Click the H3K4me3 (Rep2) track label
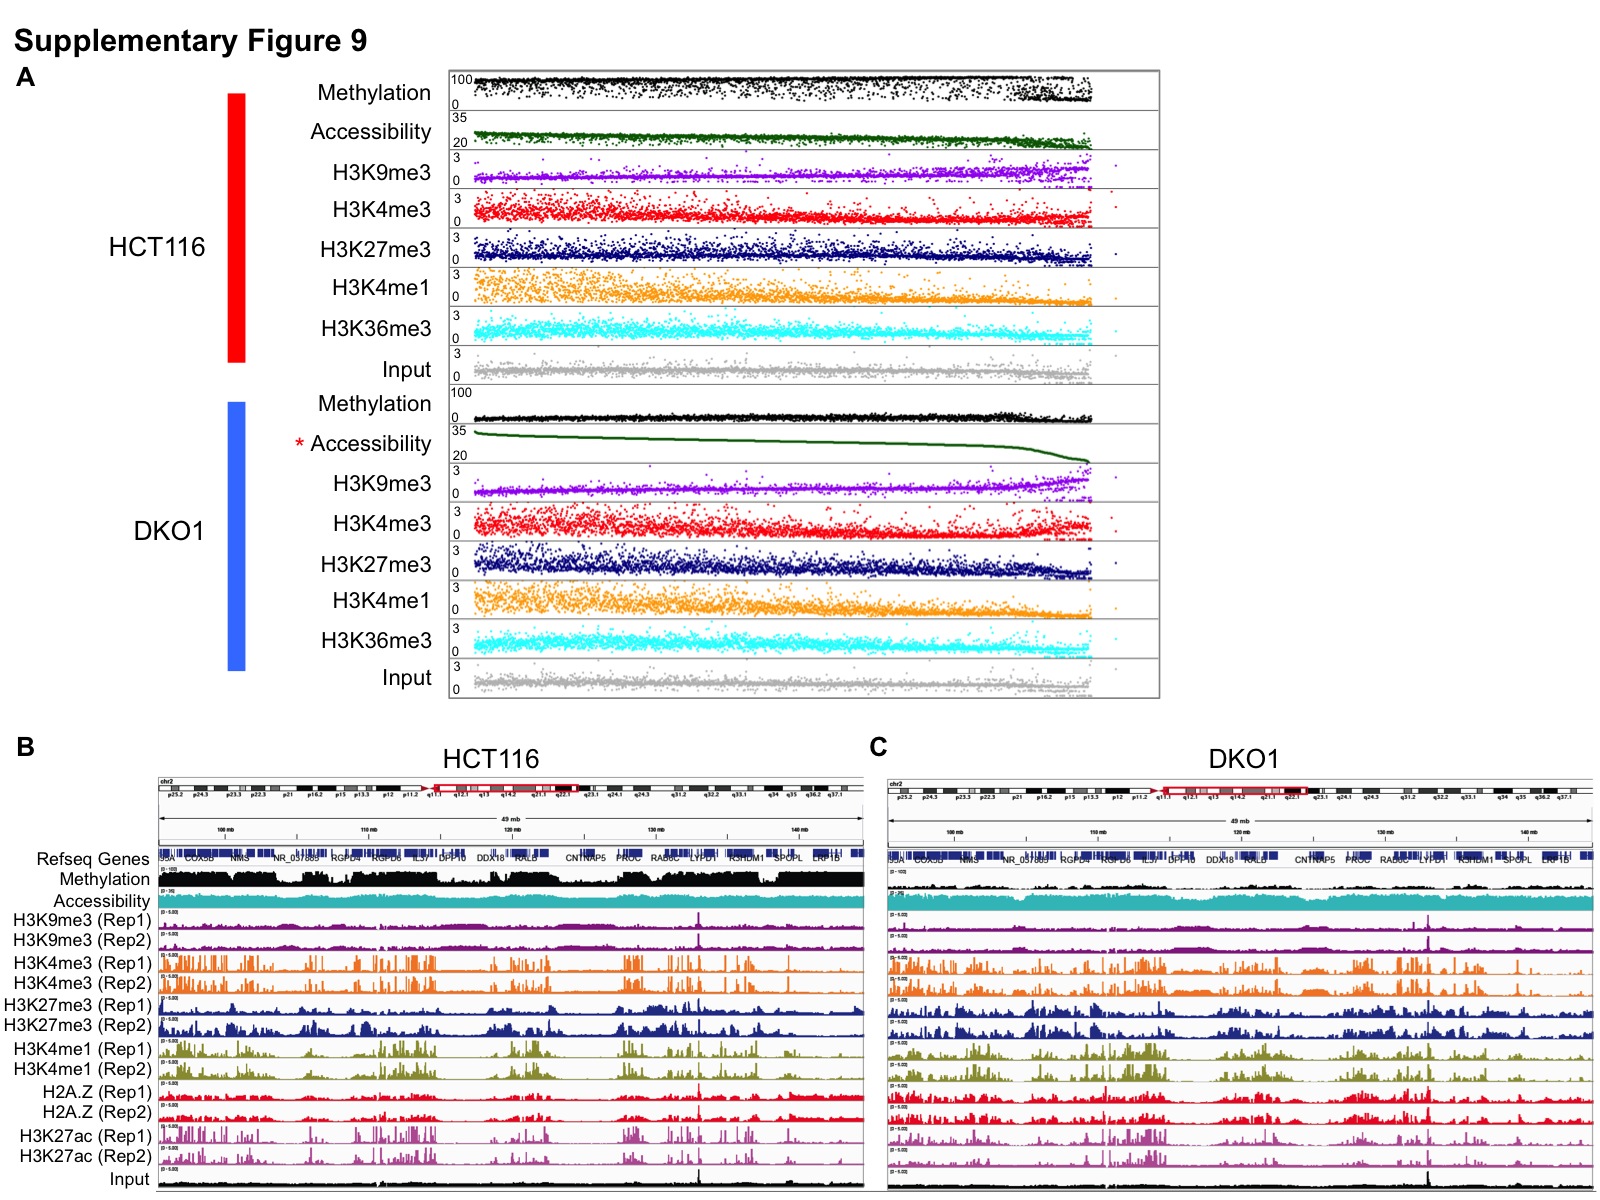 pos(82,983)
